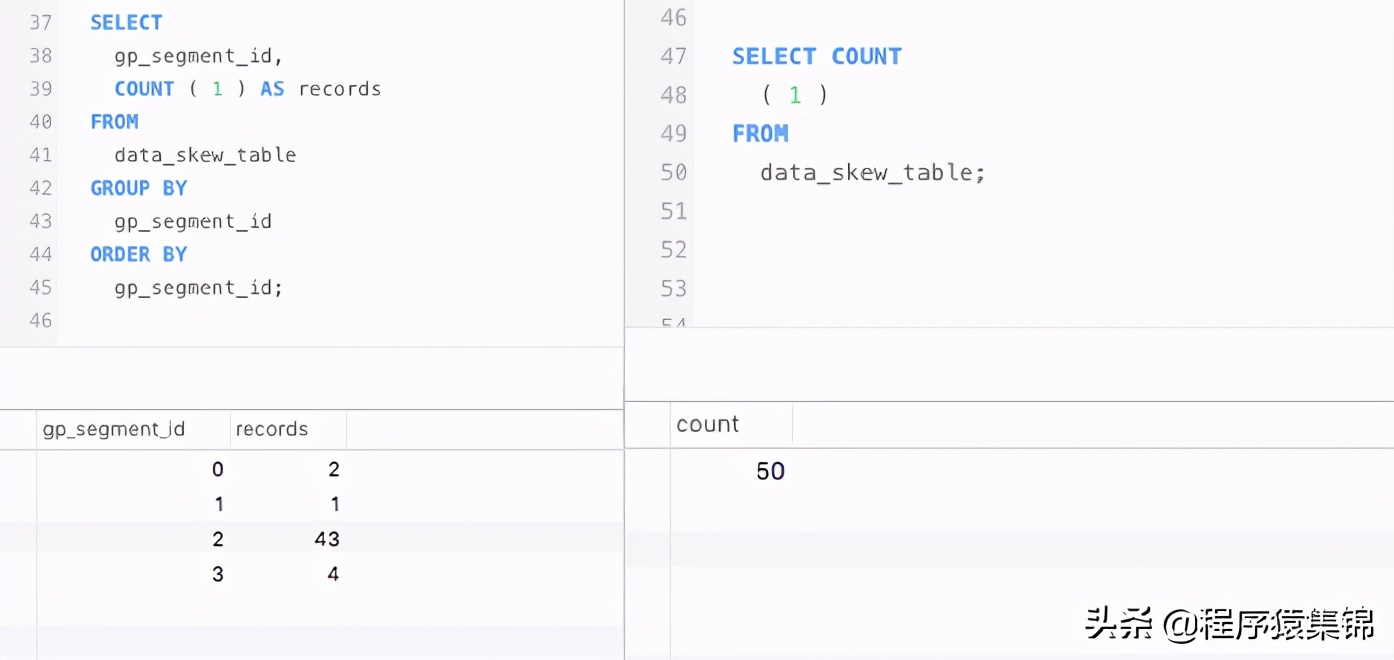Click the GROUP BY keywords on line 42
This screenshot has height=660, width=1394.
138,188
